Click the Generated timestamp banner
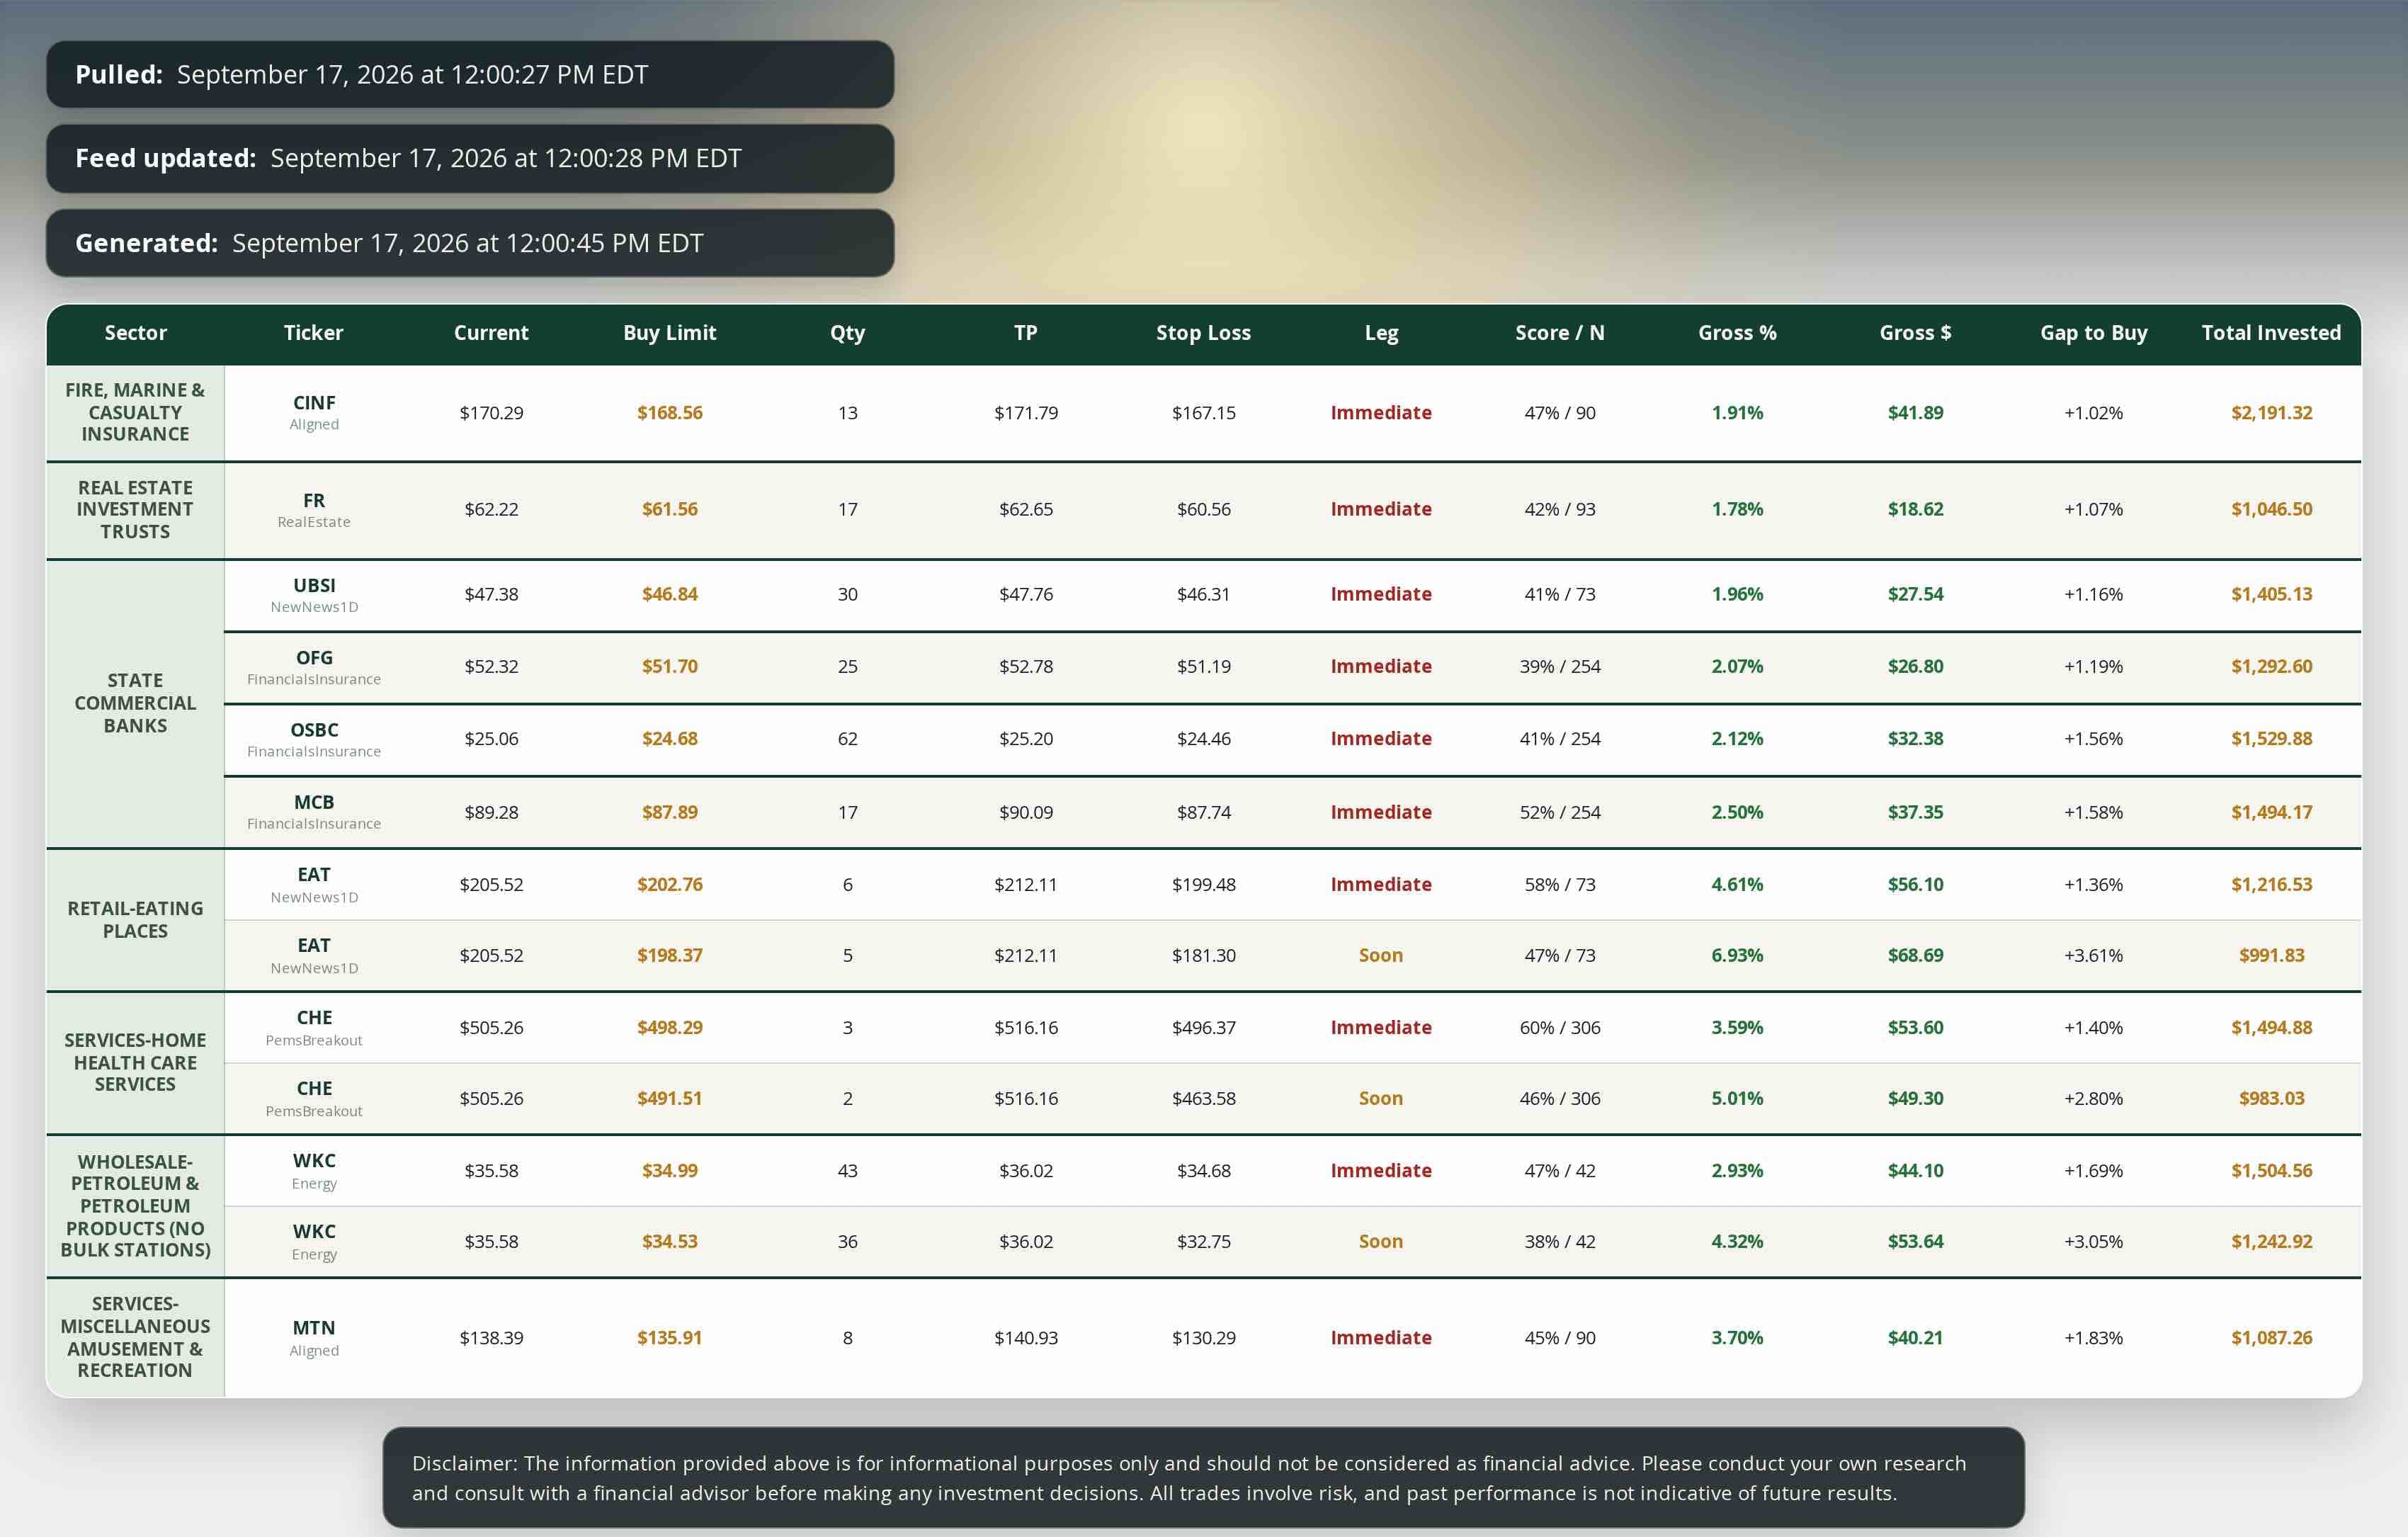The height and width of the screenshot is (1537, 2408). tap(470, 243)
